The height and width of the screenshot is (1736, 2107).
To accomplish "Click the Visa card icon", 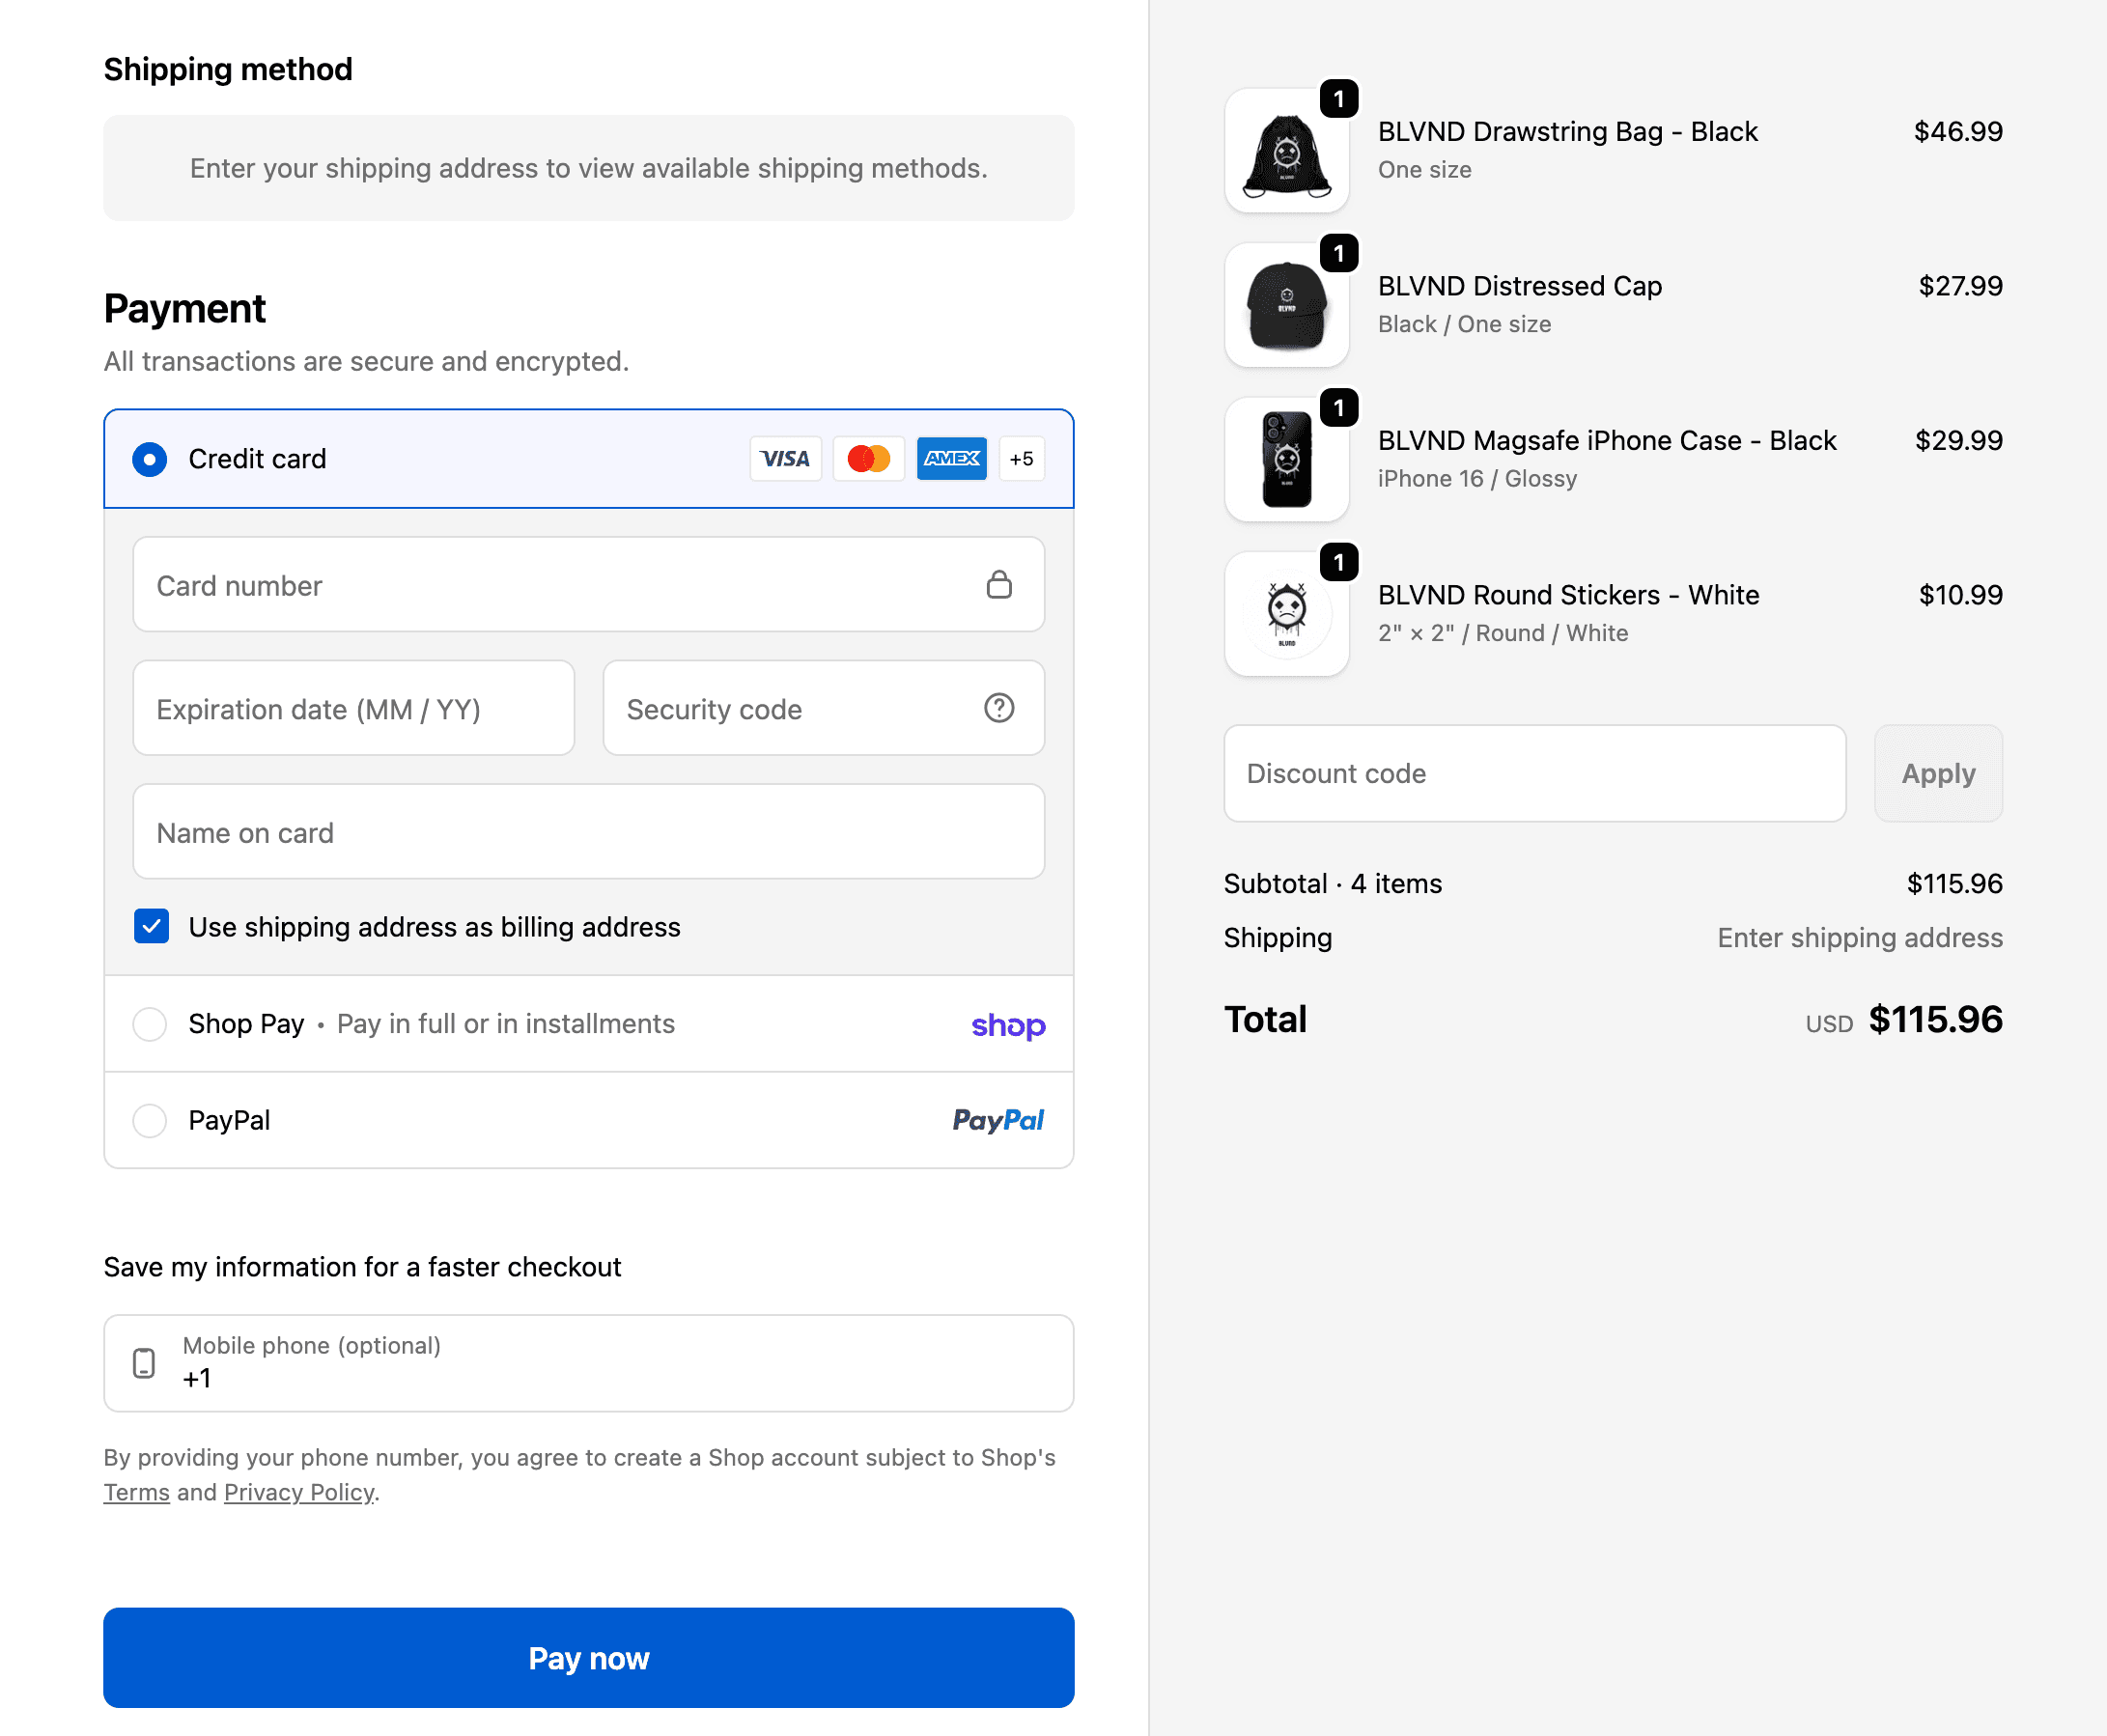I will (785, 459).
